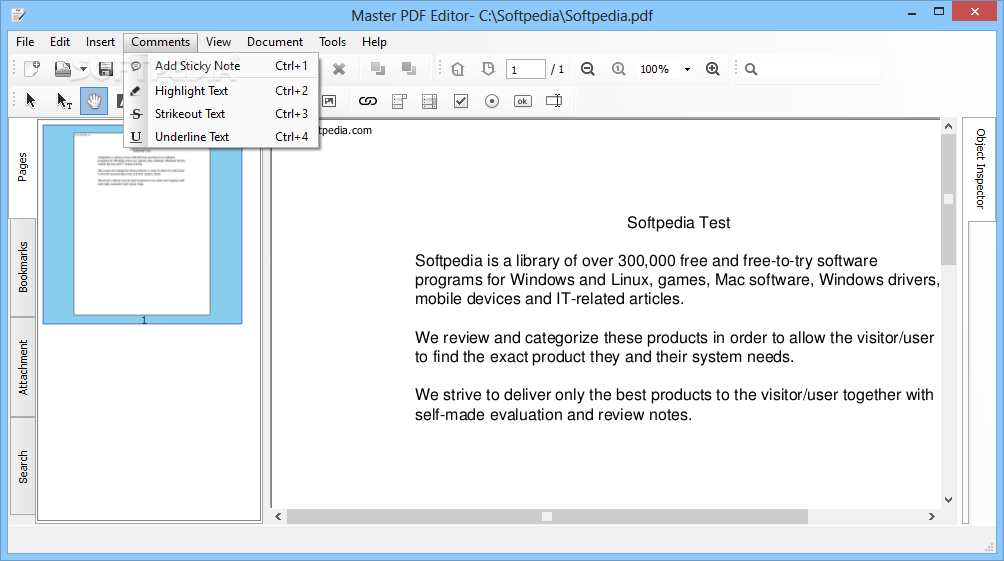Insert an OK push button field
The height and width of the screenshot is (561, 1004).
(x=522, y=101)
